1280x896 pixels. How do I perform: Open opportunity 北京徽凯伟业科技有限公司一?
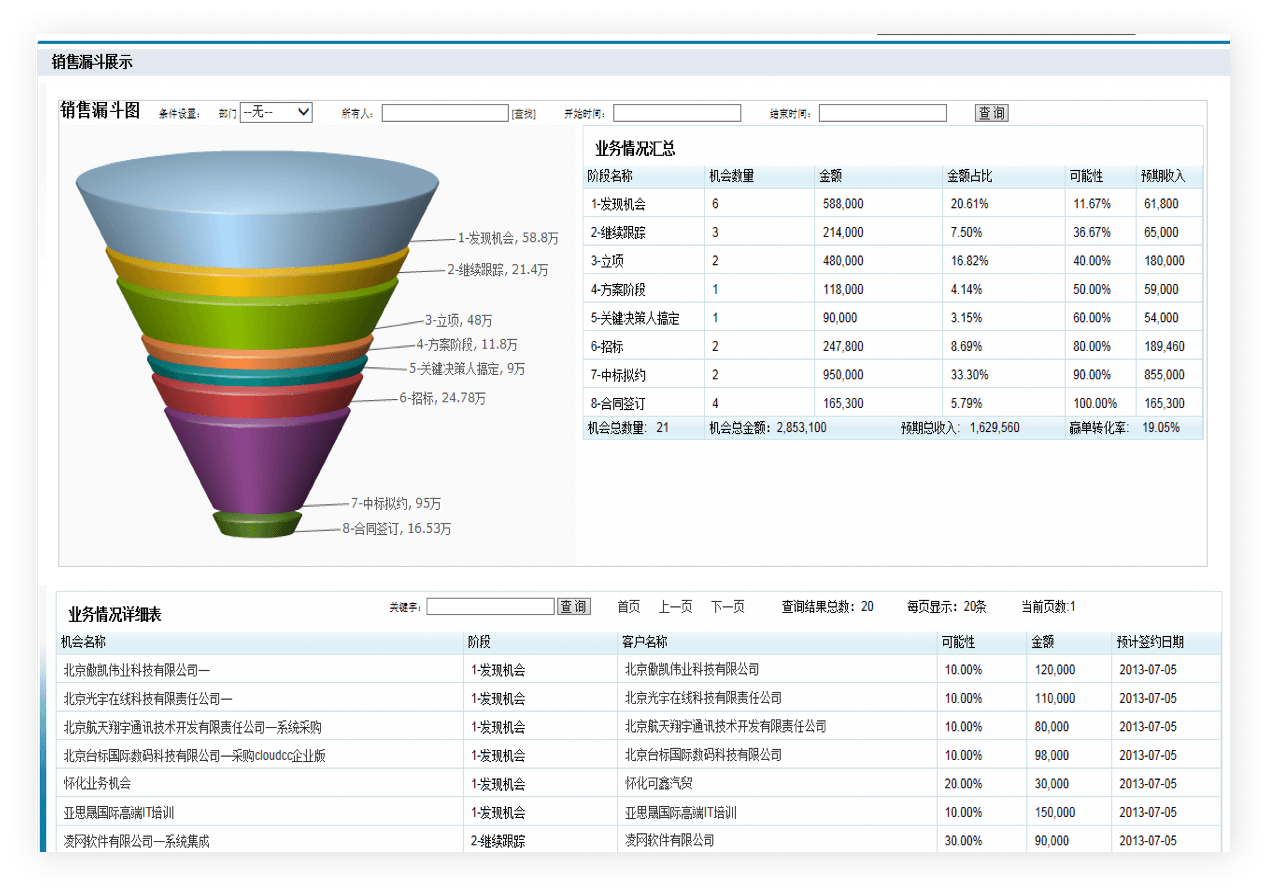(x=136, y=670)
